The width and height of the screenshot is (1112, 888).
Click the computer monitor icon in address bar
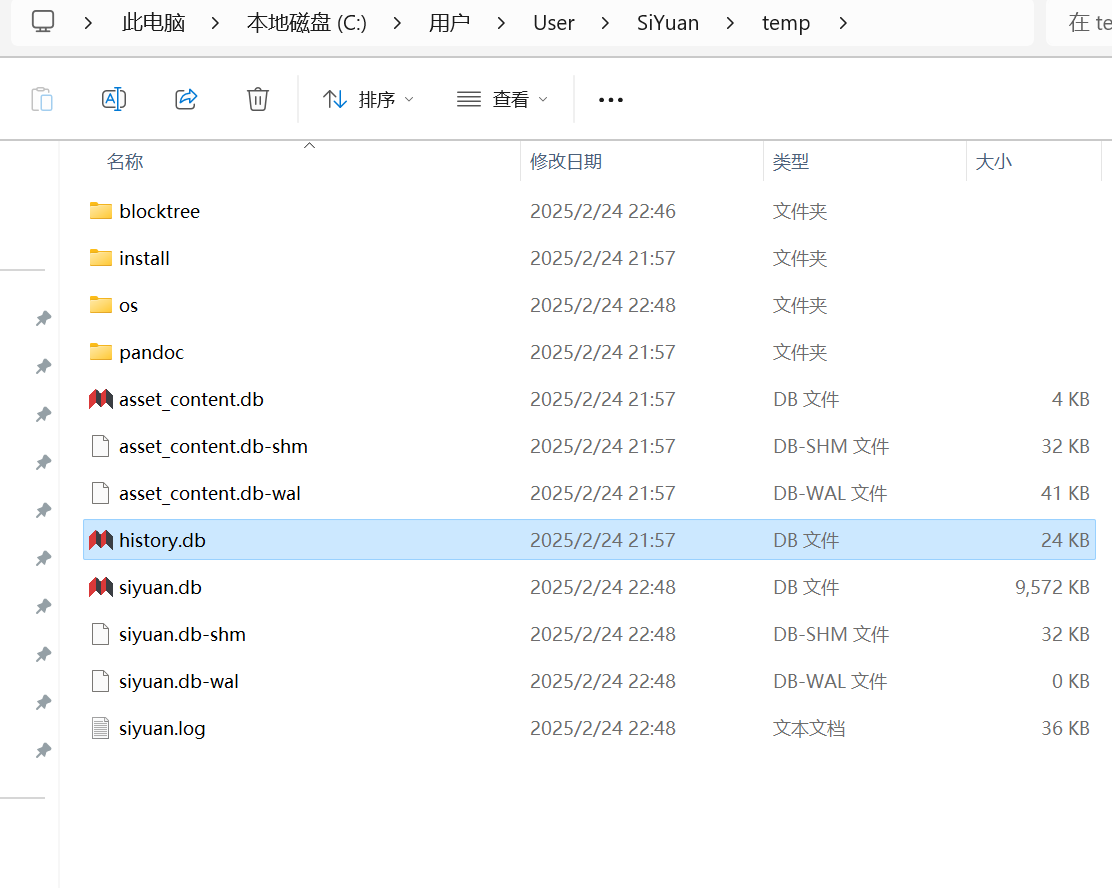click(43, 22)
